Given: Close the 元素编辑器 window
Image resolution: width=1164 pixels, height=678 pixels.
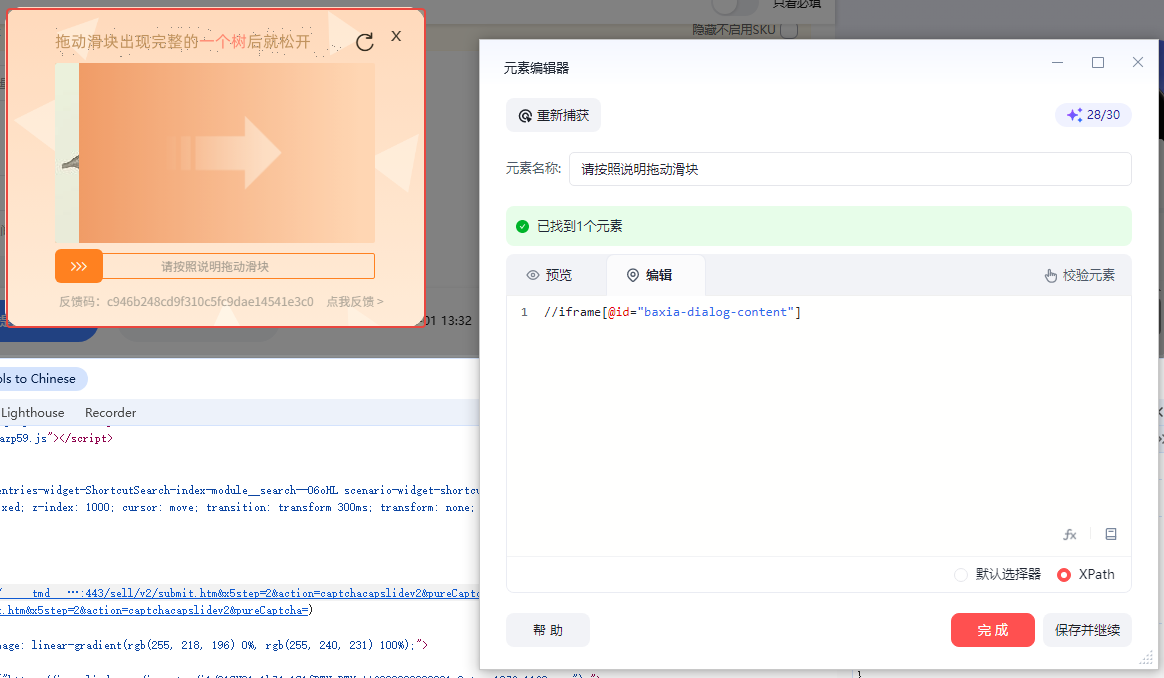Looking at the screenshot, I should pyautogui.click(x=1137, y=62).
